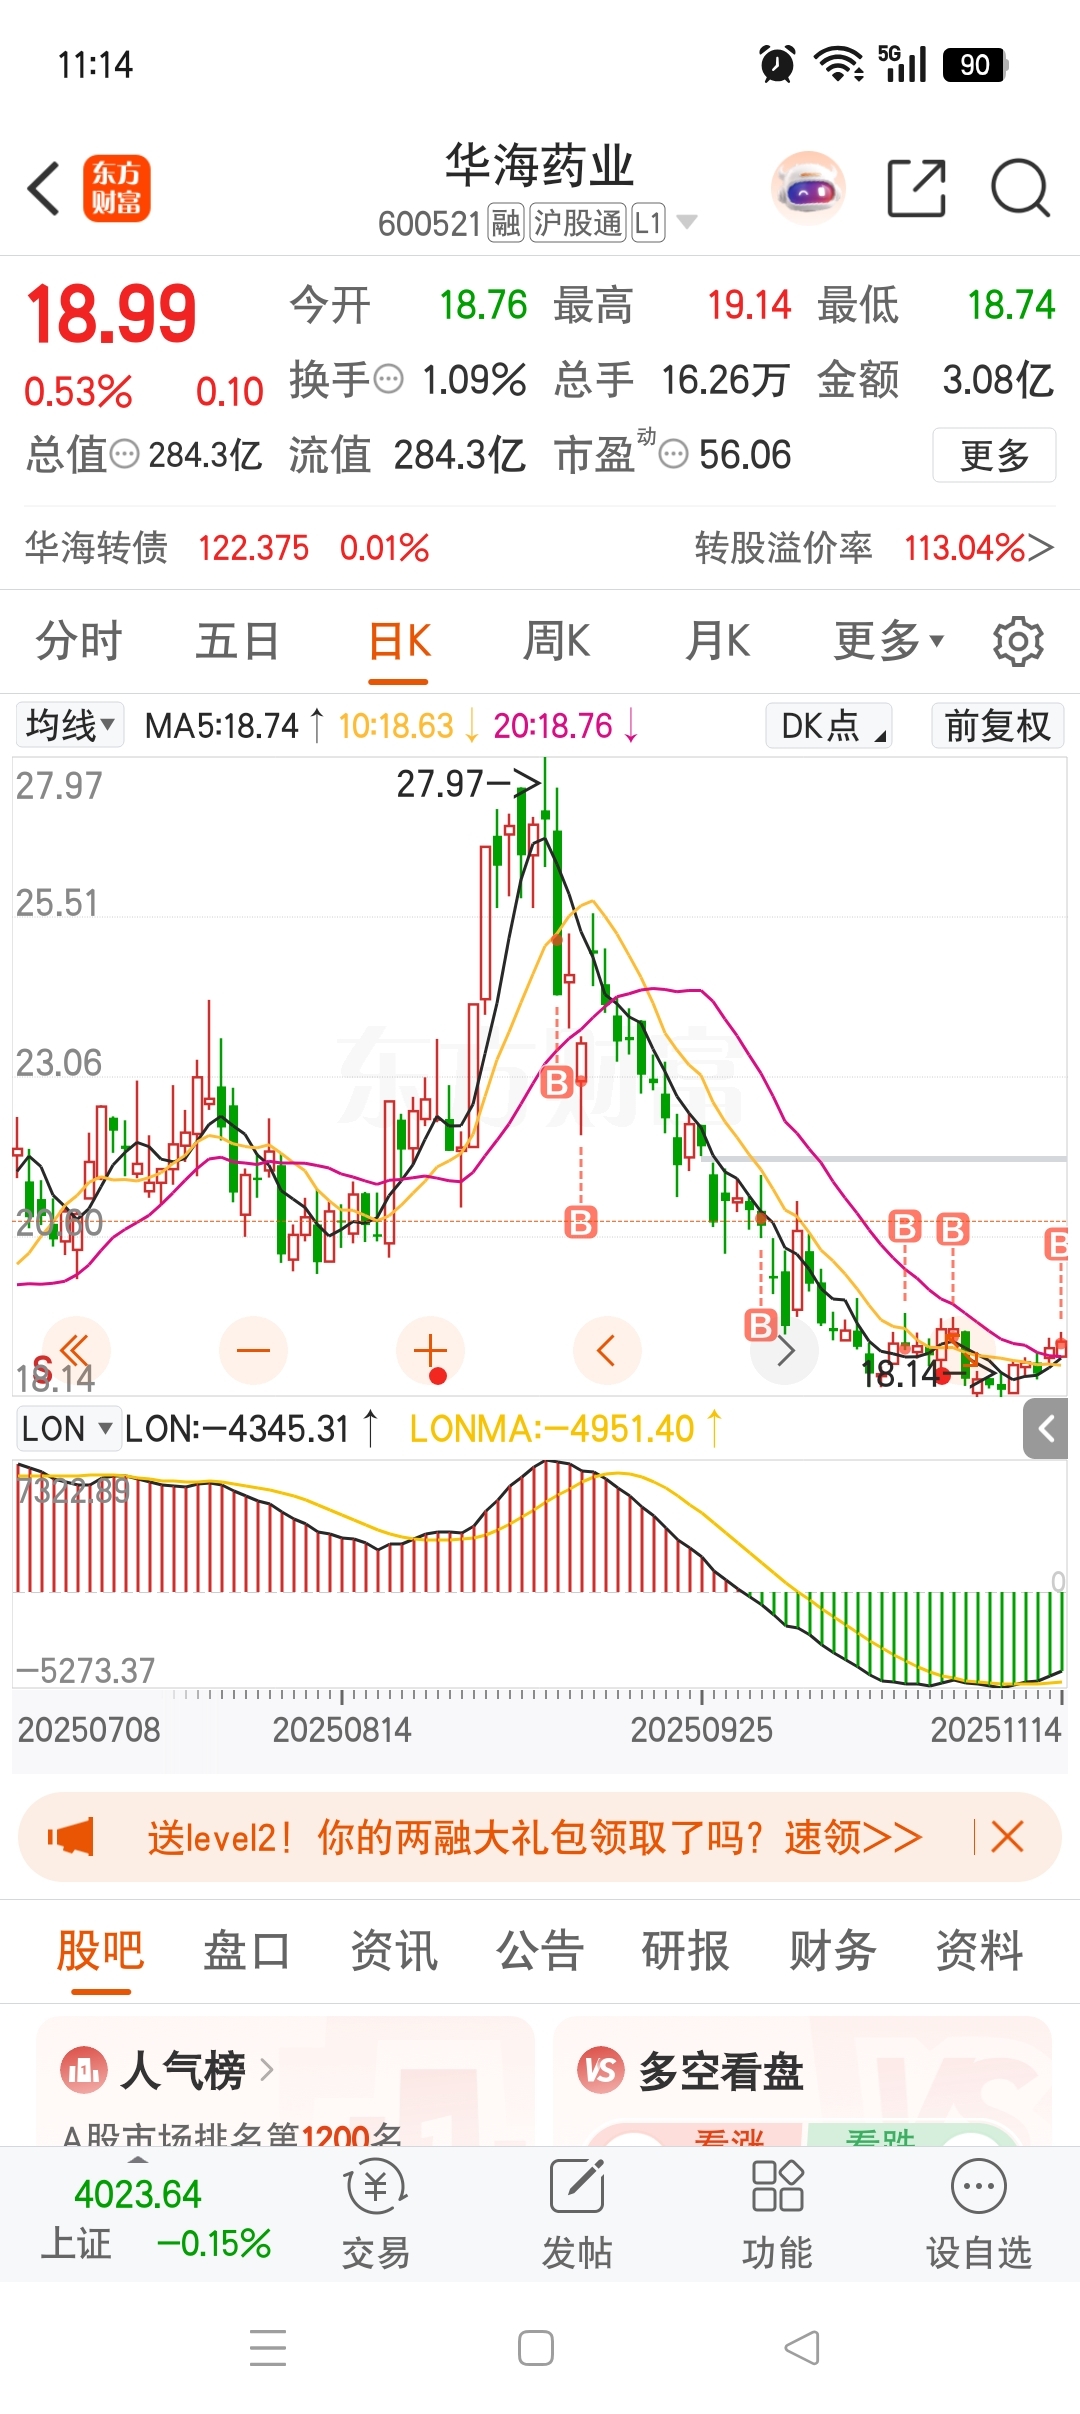1080x2414 pixels.
Task: Open DK点 selector dropdown
Action: [x=829, y=725]
